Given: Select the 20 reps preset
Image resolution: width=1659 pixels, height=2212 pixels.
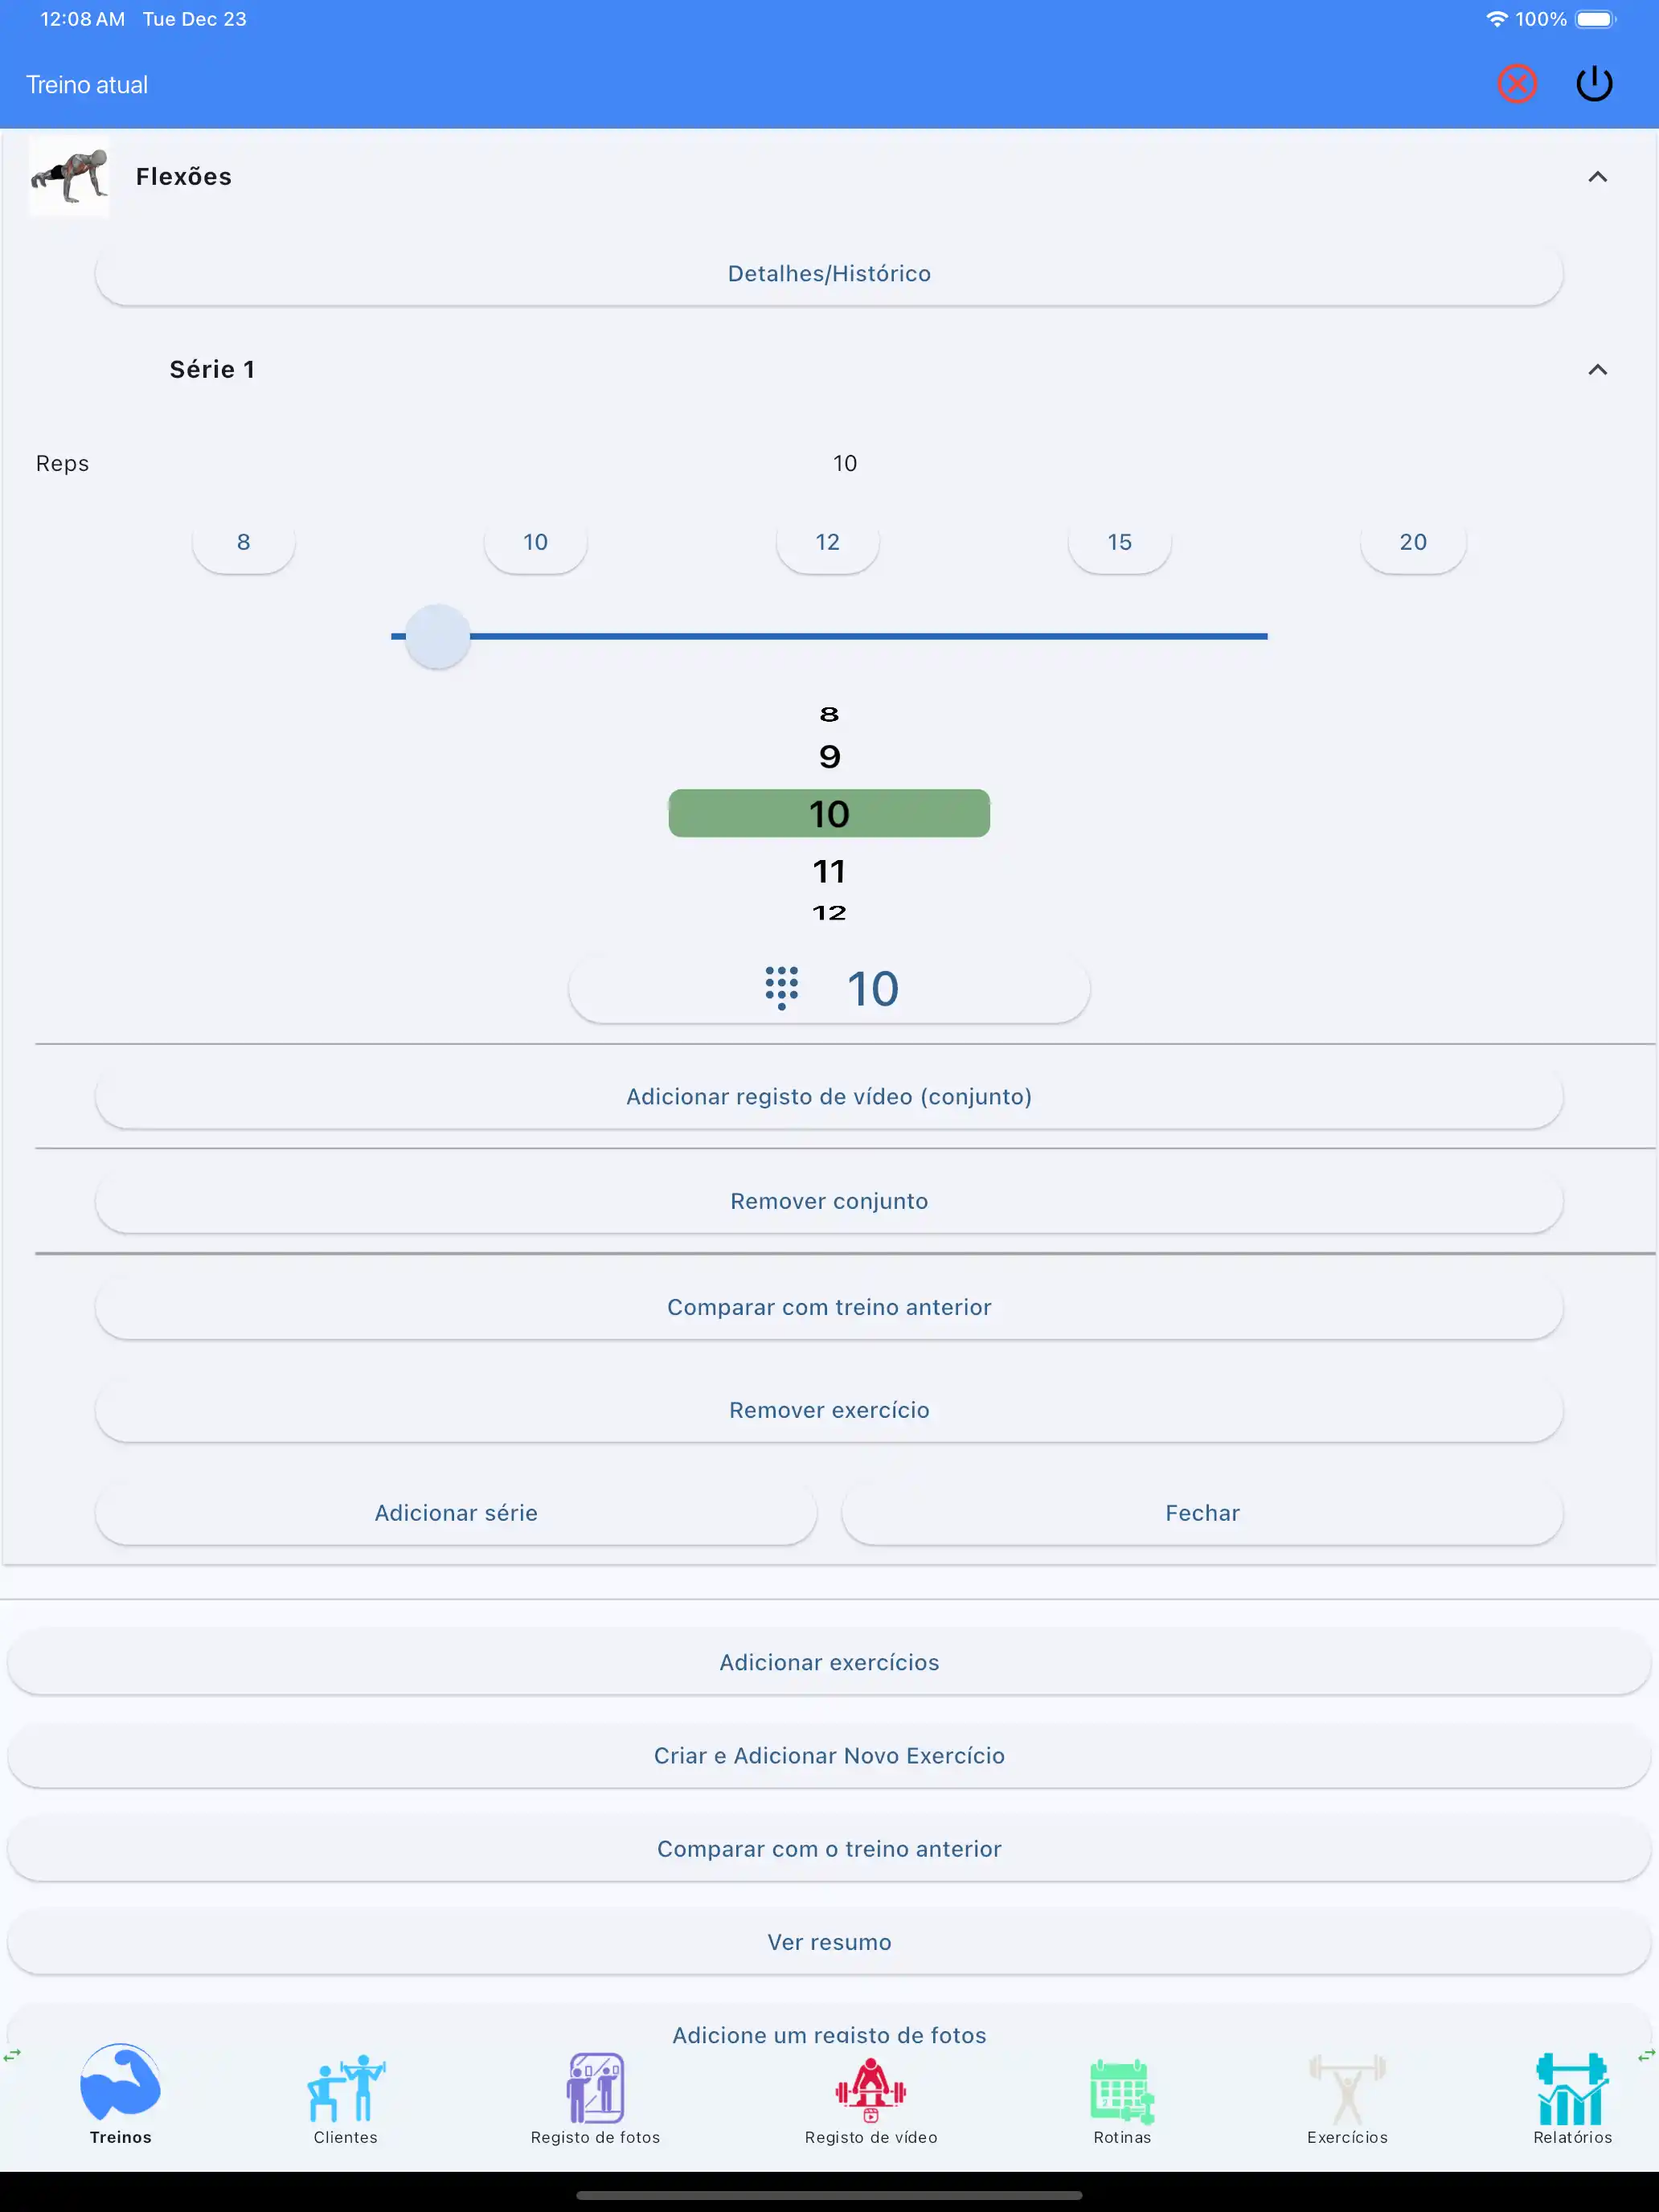Looking at the screenshot, I should pos(1412,542).
